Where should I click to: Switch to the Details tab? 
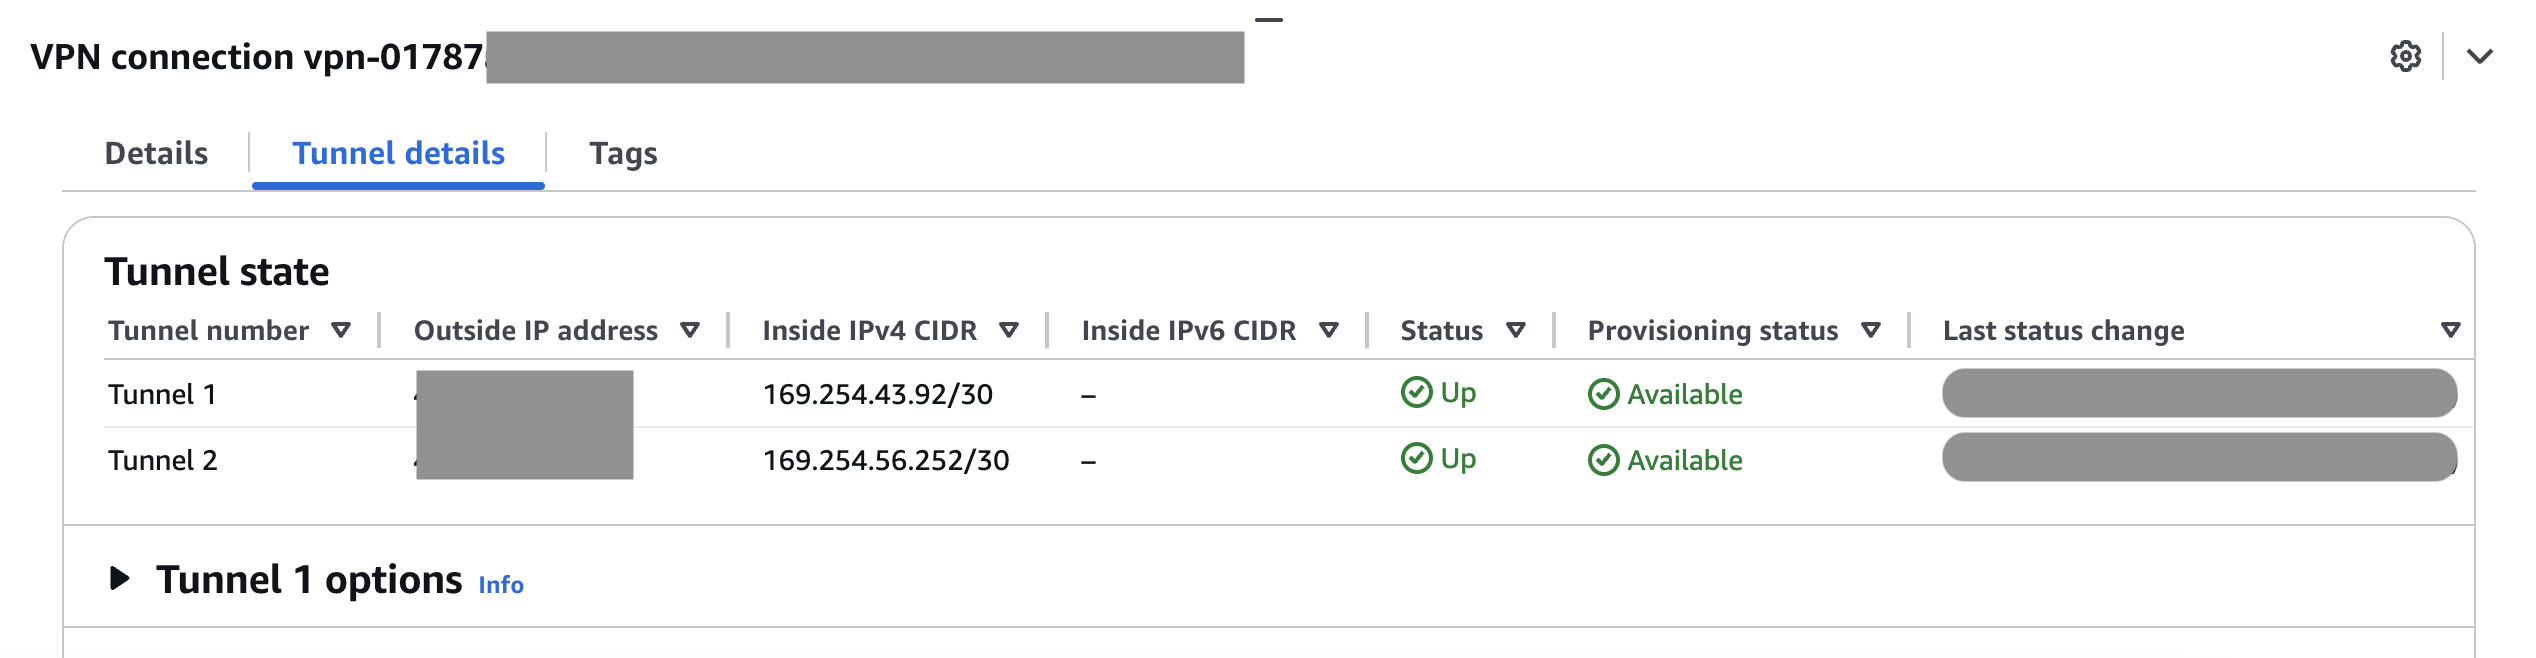click(155, 153)
